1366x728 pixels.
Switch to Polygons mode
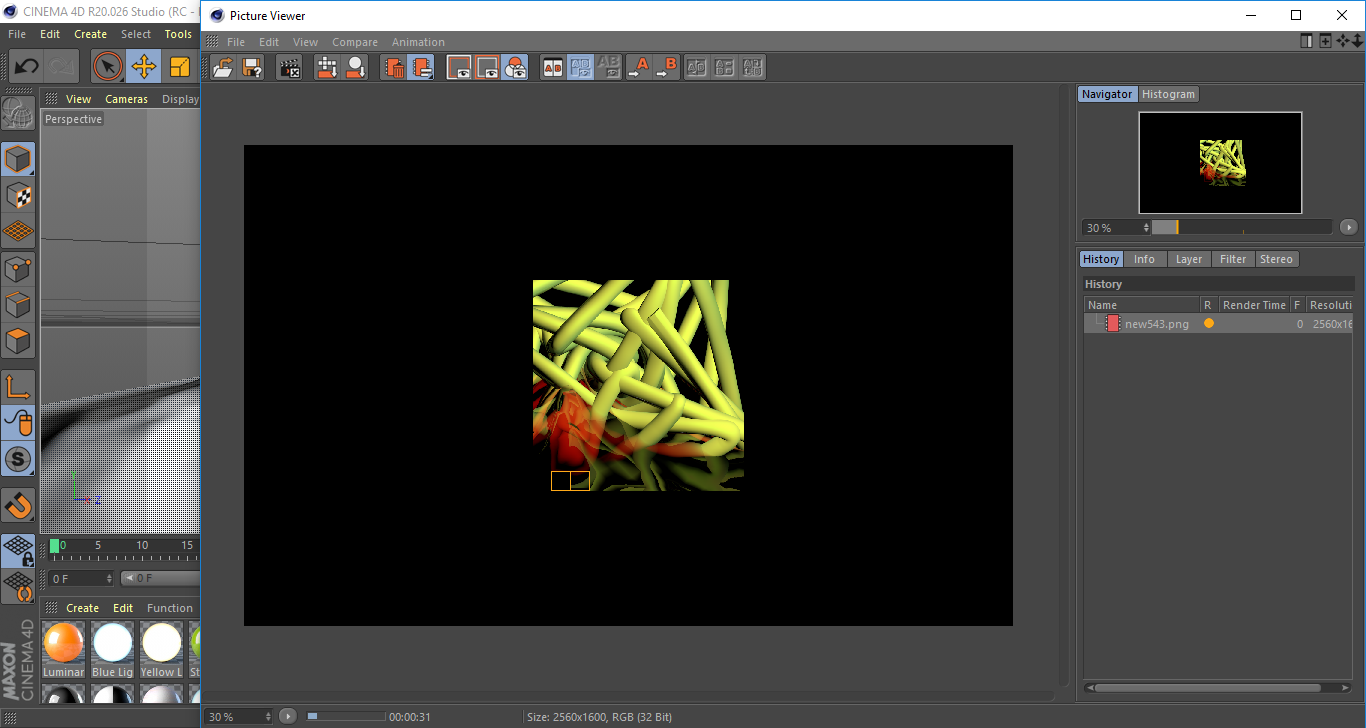(18, 341)
